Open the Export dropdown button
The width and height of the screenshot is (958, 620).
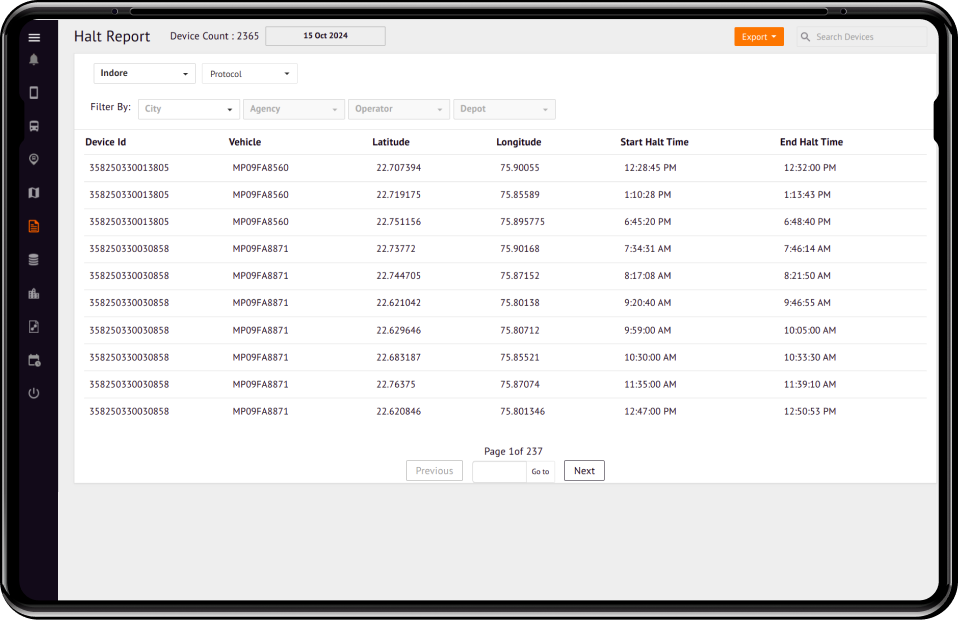[759, 37]
